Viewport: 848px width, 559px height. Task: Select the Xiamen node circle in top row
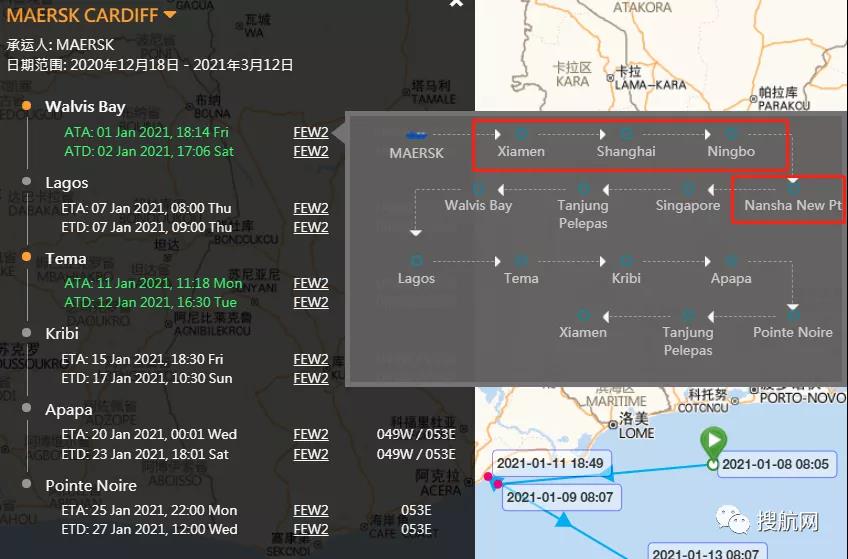point(521,133)
